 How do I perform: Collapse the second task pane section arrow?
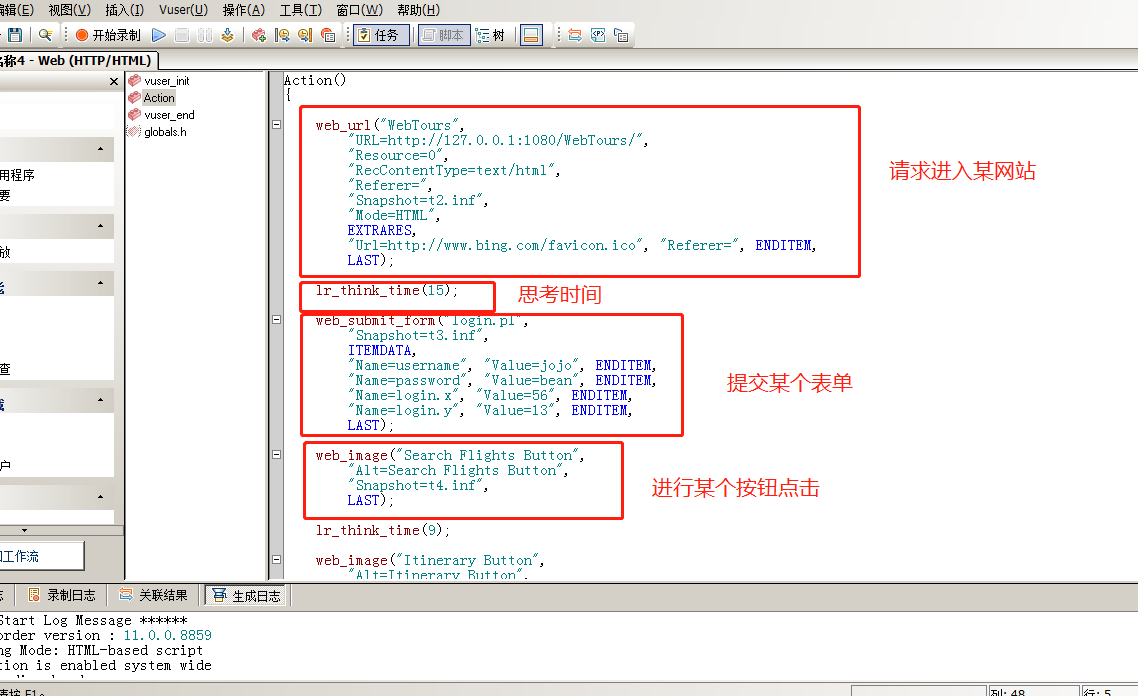[x=100, y=226]
